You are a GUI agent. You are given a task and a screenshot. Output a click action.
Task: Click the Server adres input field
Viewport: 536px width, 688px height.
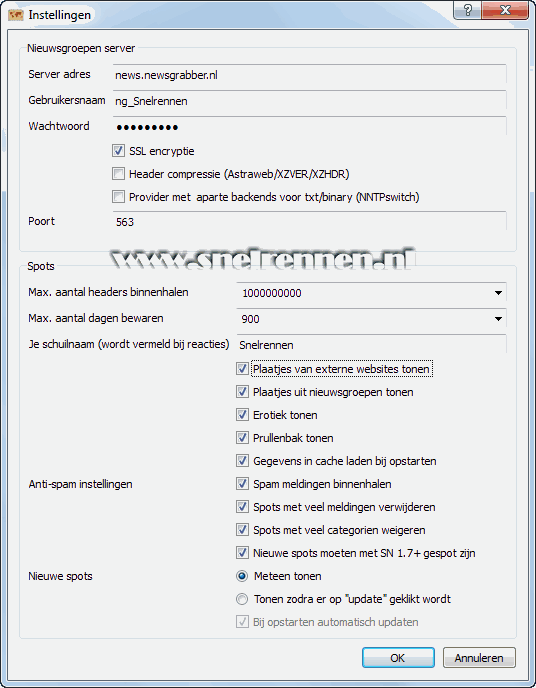[310, 75]
